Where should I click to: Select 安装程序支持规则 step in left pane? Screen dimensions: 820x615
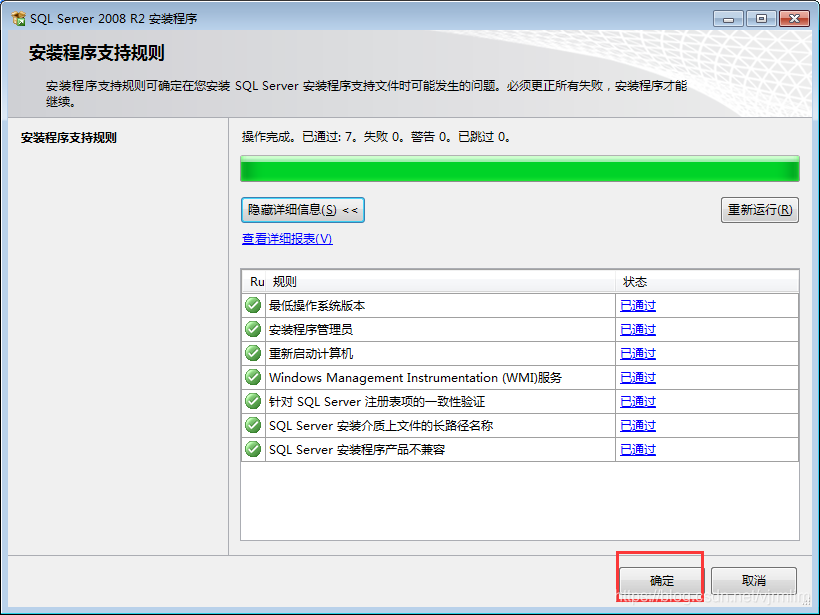pyautogui.click(x=69, y=138)
